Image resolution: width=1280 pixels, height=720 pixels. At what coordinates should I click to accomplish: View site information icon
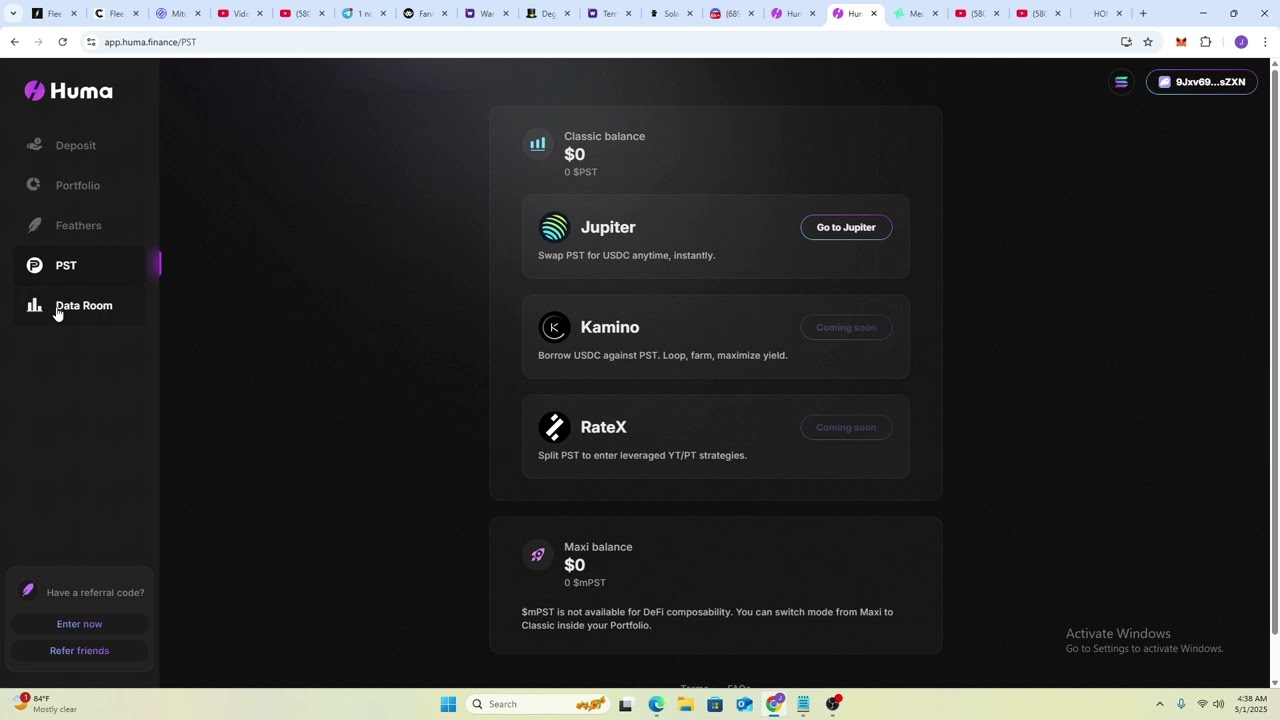91,42
